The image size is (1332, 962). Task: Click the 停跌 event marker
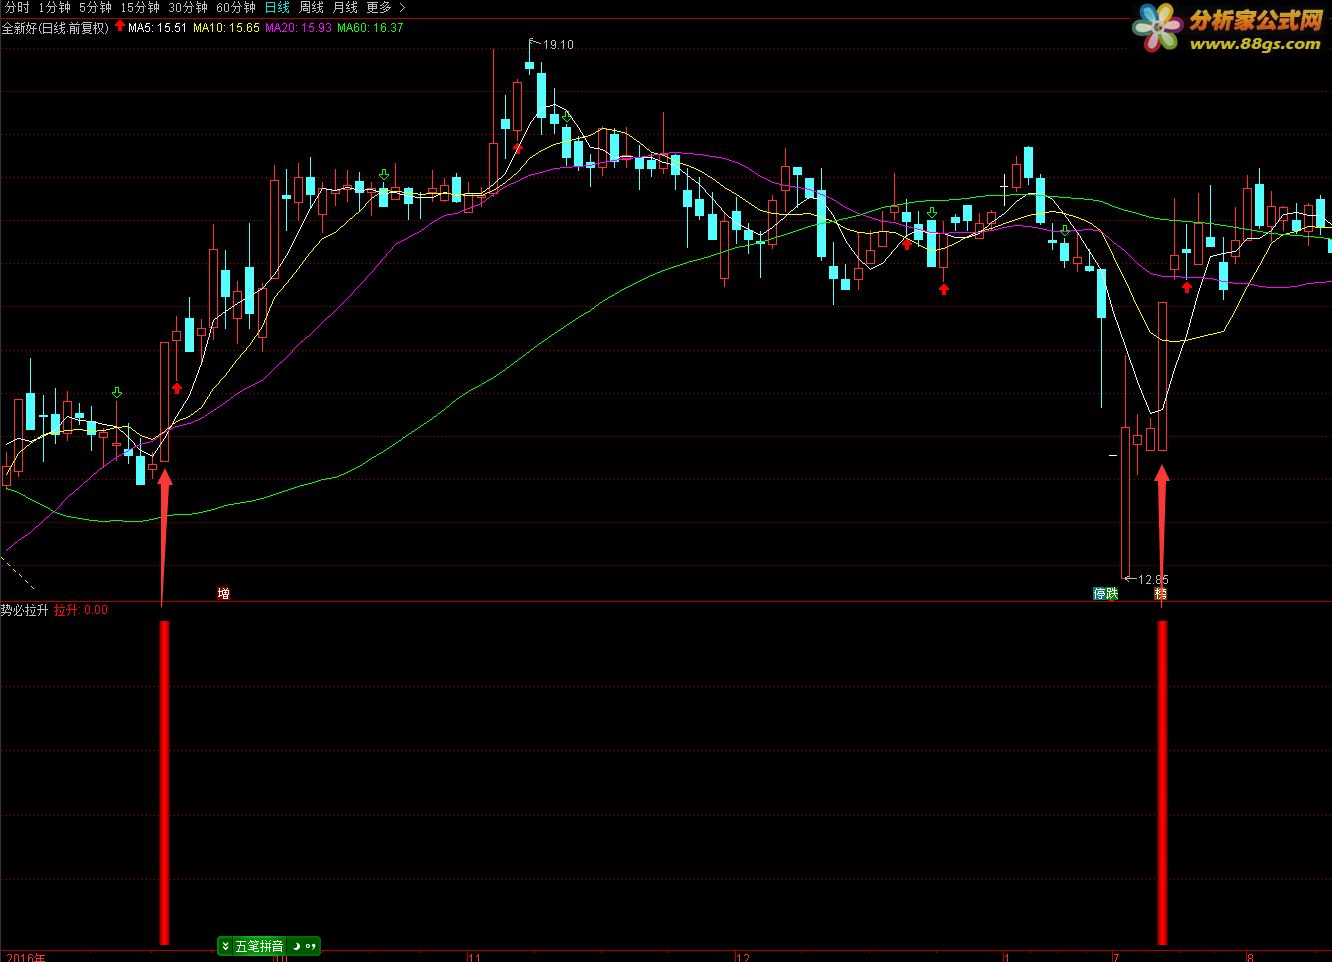pos(1105,594)
